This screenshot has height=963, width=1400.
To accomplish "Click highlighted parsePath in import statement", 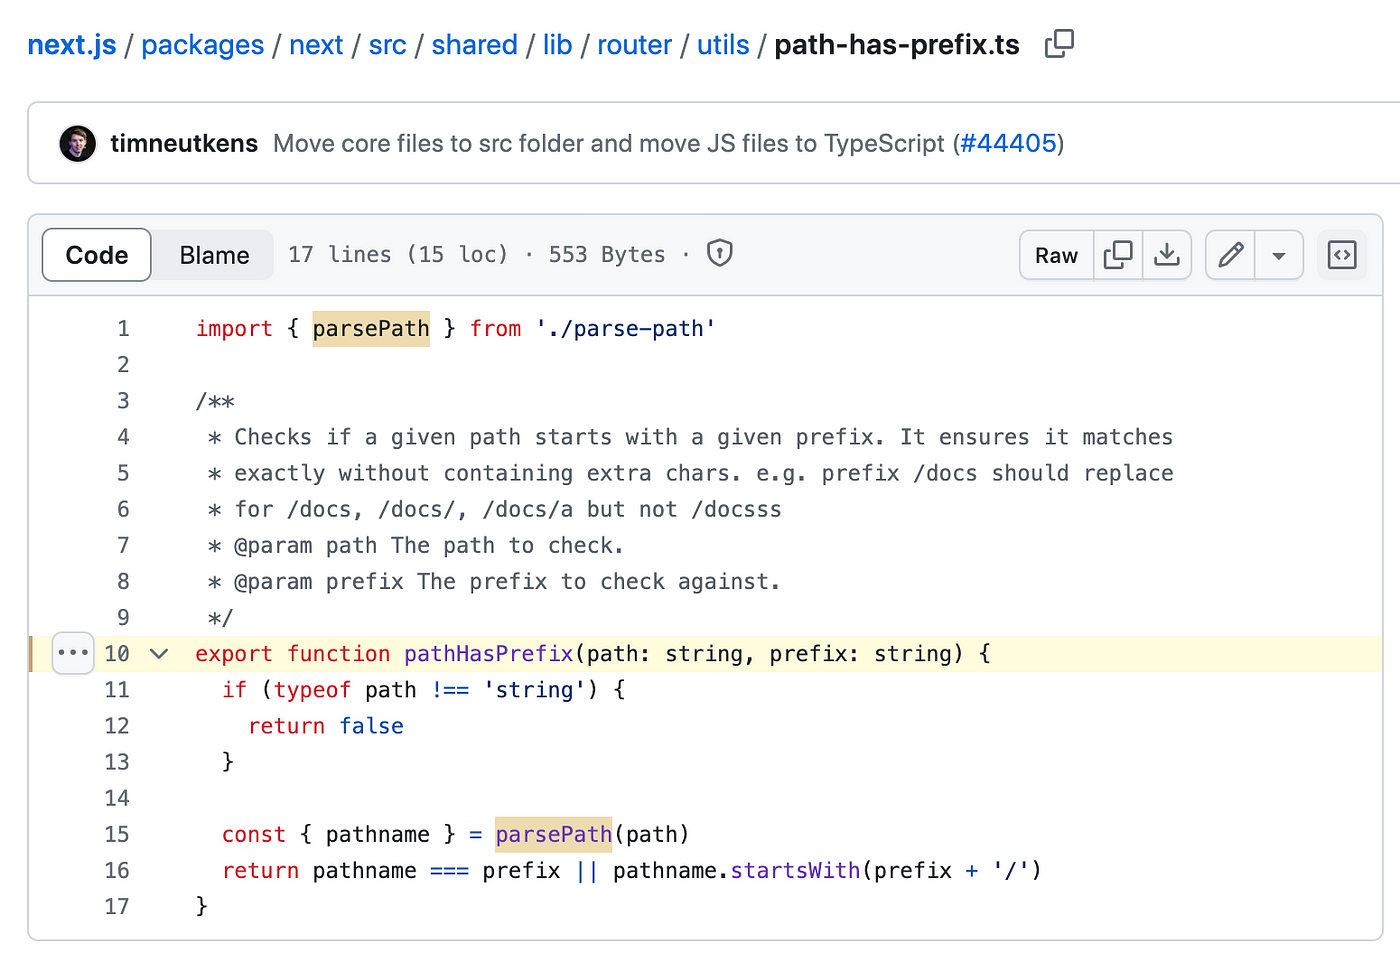I will click(371, 329).
